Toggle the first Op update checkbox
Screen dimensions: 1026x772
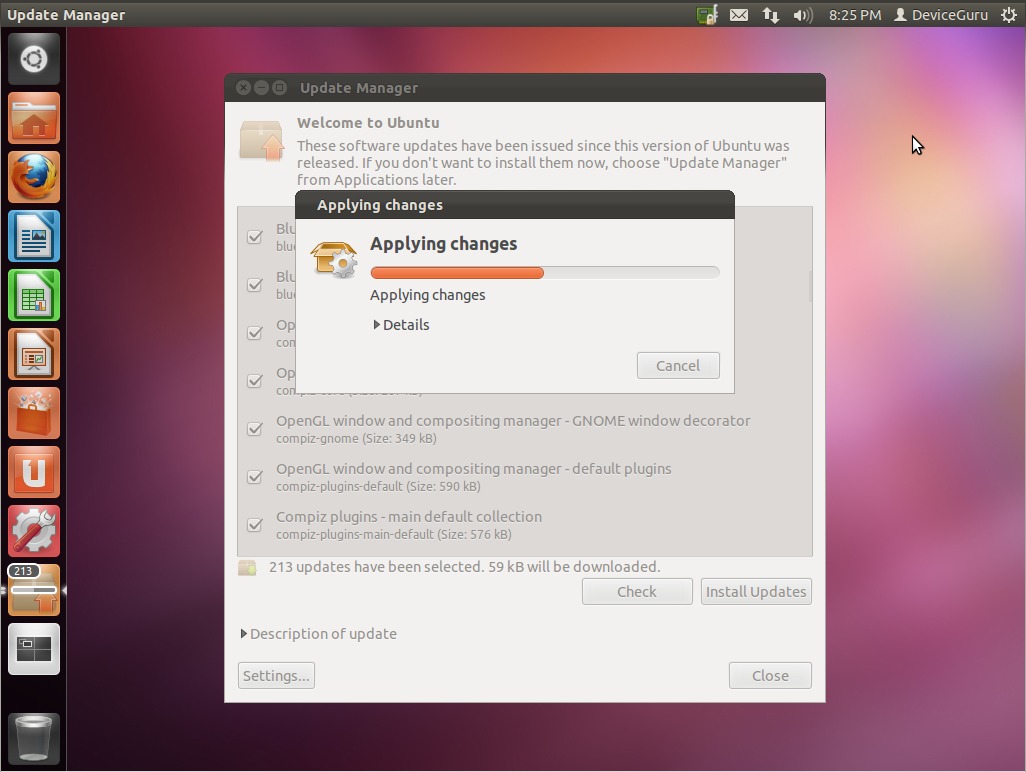pyautogui.click(x=255, y=333)
